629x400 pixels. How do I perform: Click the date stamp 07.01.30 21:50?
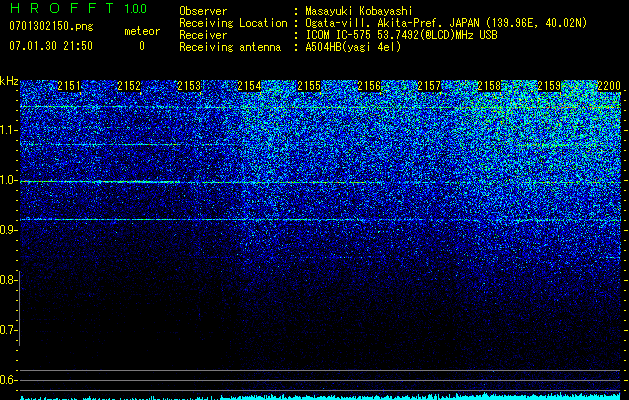coord(51,46)
